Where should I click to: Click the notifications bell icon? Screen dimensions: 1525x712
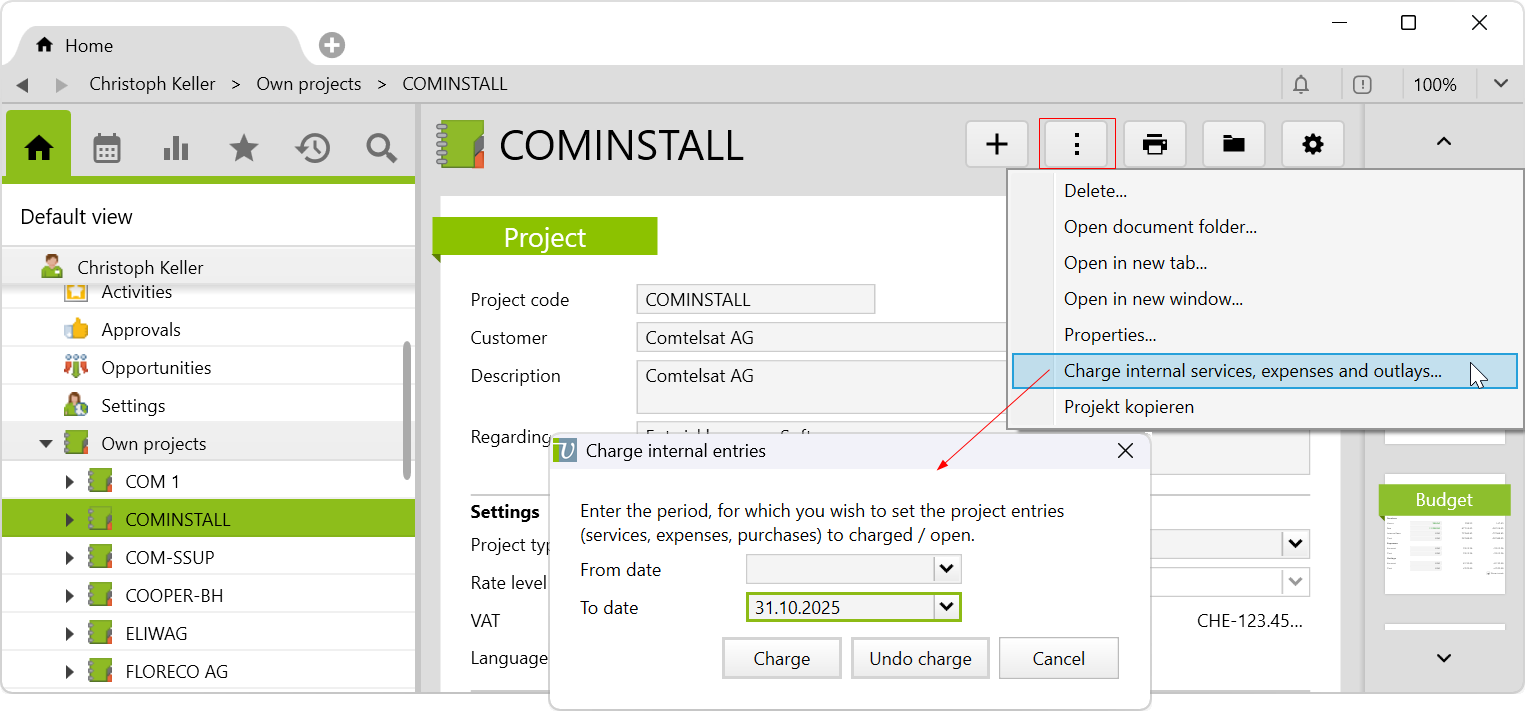(1301, 85)
